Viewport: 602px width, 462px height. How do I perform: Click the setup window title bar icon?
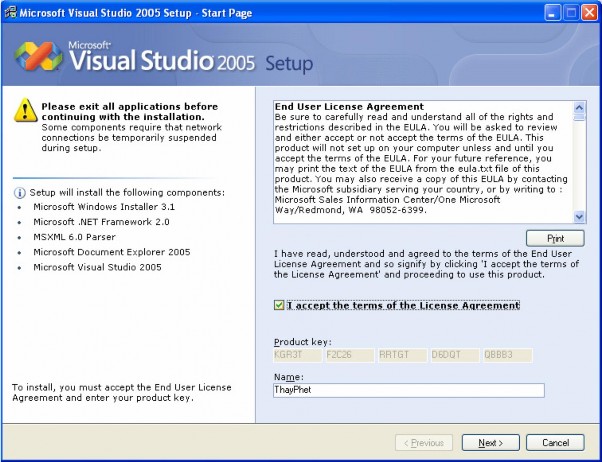point(10,12)
